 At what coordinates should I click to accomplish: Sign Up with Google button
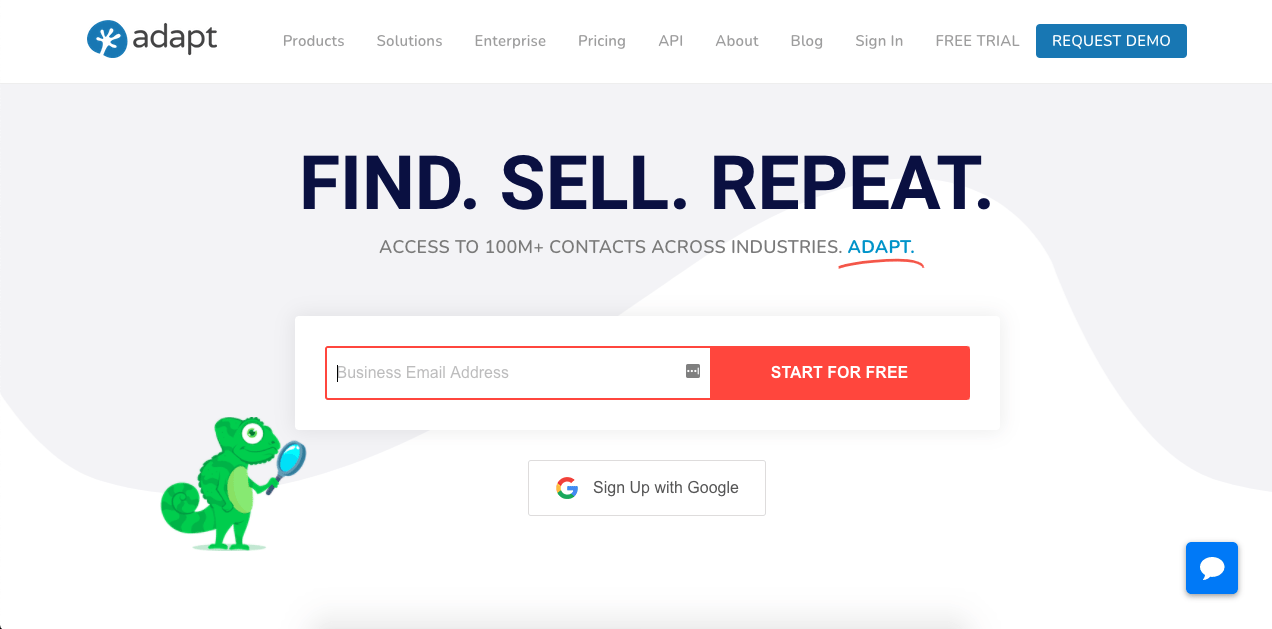click(647, 488)
